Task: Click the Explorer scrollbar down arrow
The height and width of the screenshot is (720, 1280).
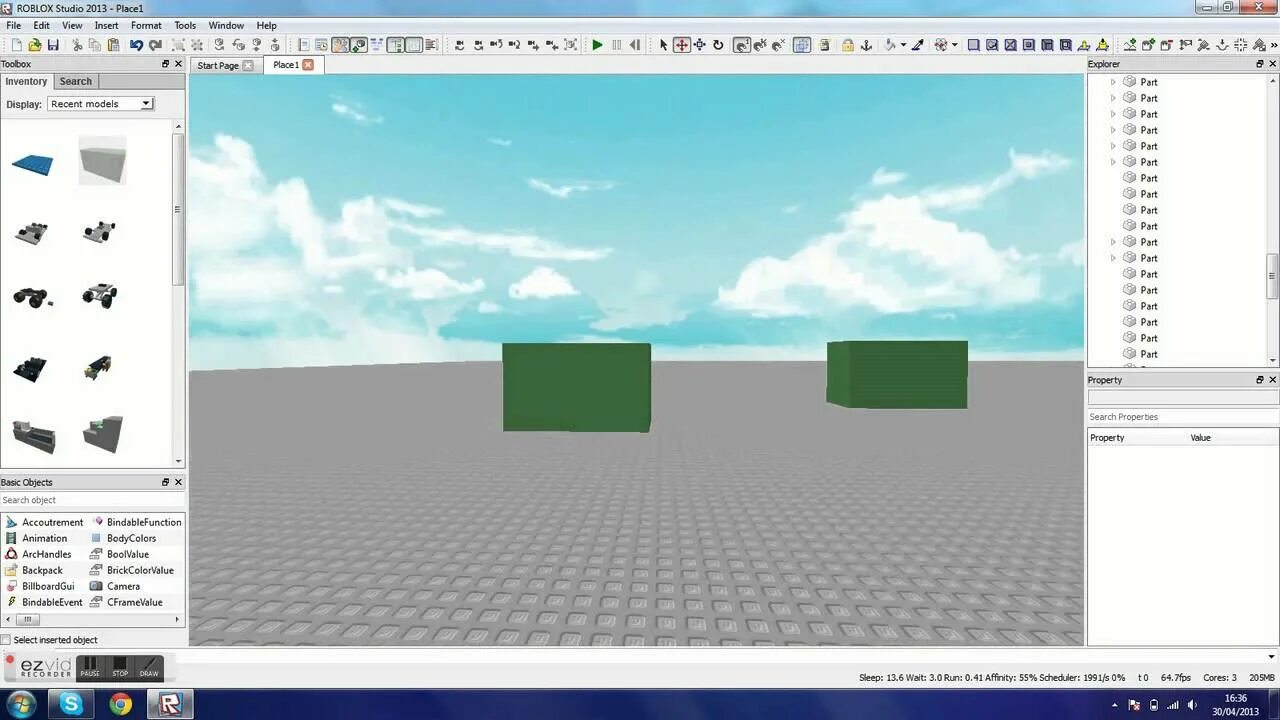Action: [1272, 361]
